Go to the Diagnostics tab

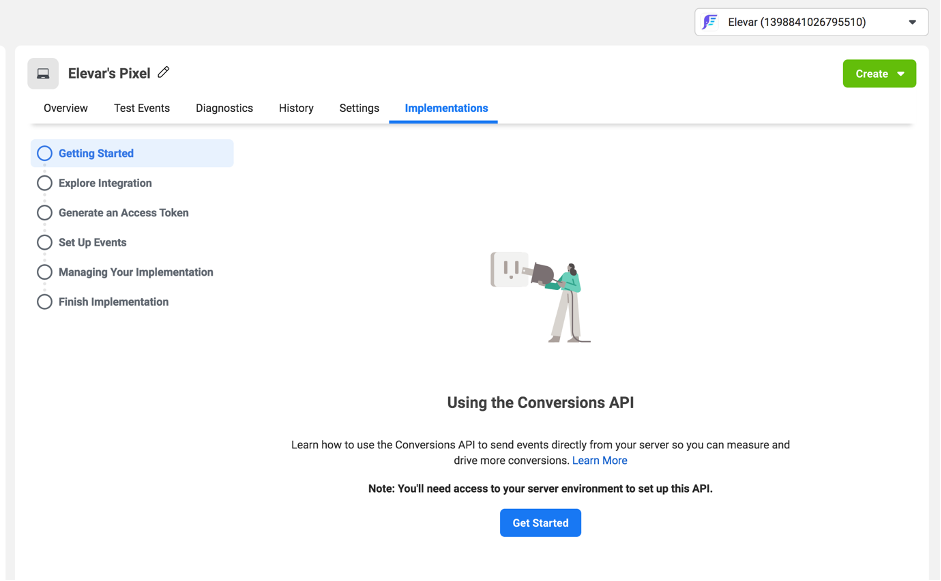224,108
